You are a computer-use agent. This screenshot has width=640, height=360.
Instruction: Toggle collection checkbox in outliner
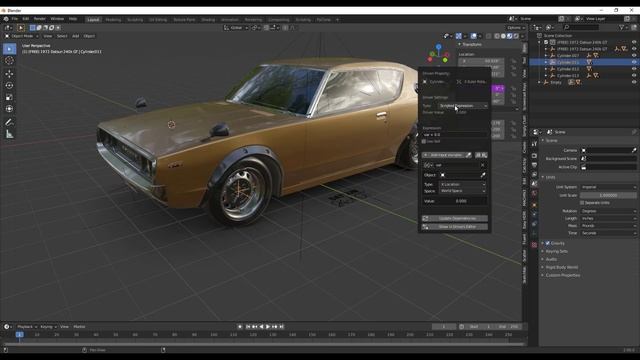(x=546, y=42)
